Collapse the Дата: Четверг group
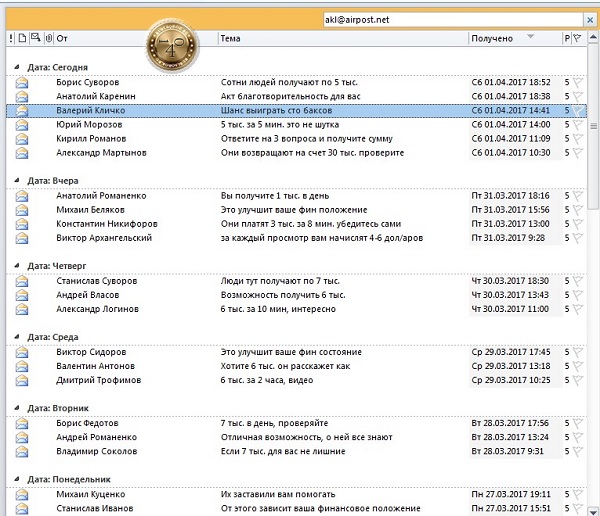This screenshot has height=516, width=600. point(16,265)
